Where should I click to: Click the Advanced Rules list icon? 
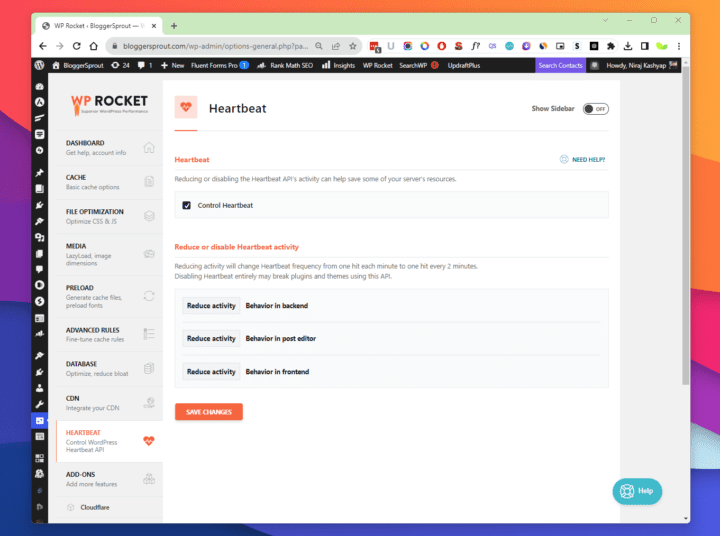pyautogui.click(x=149, y=334)
